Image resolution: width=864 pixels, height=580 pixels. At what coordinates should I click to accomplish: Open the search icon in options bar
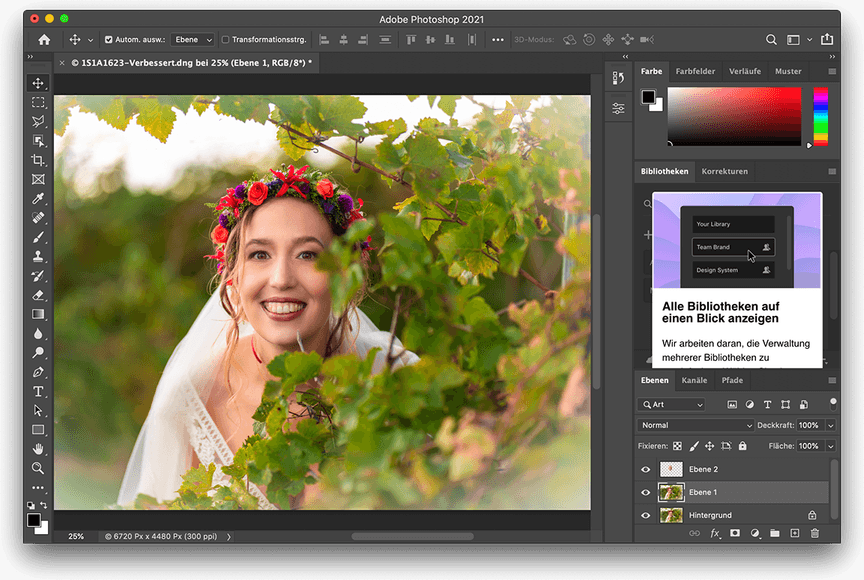pos(771,40)
